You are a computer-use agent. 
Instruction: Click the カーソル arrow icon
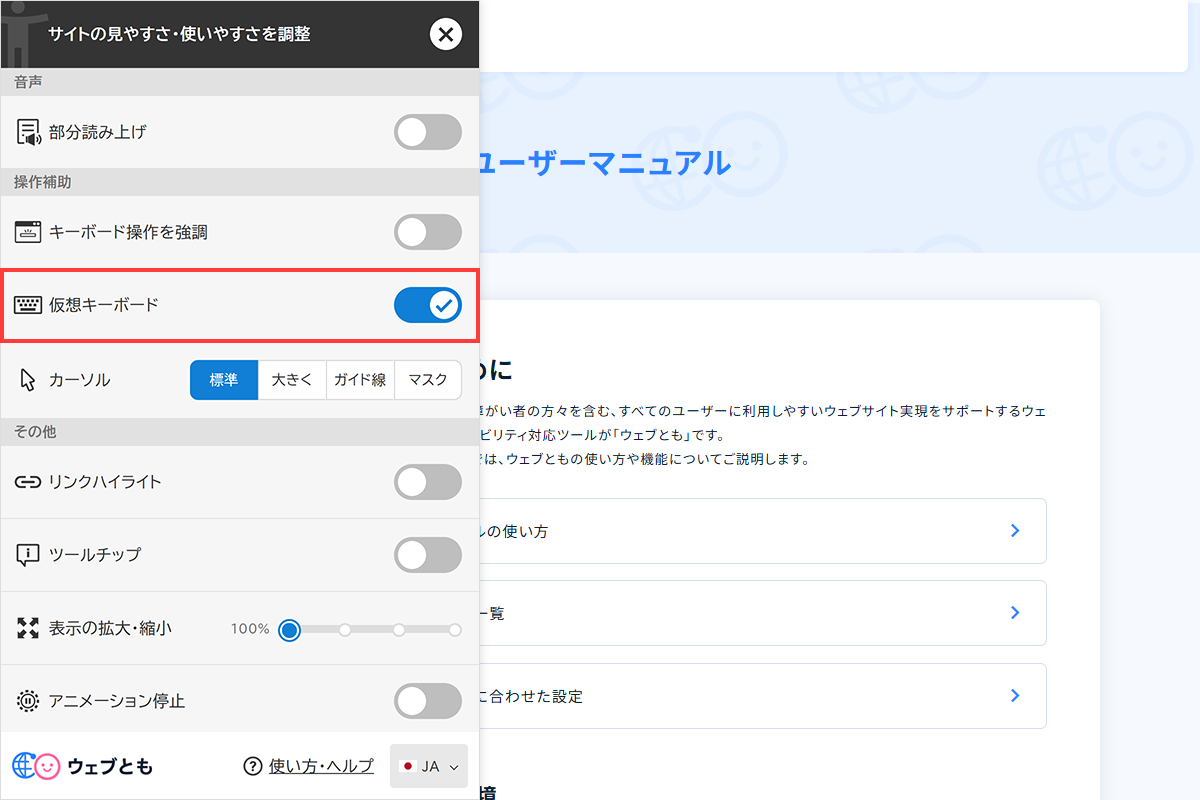click(25, 379)
